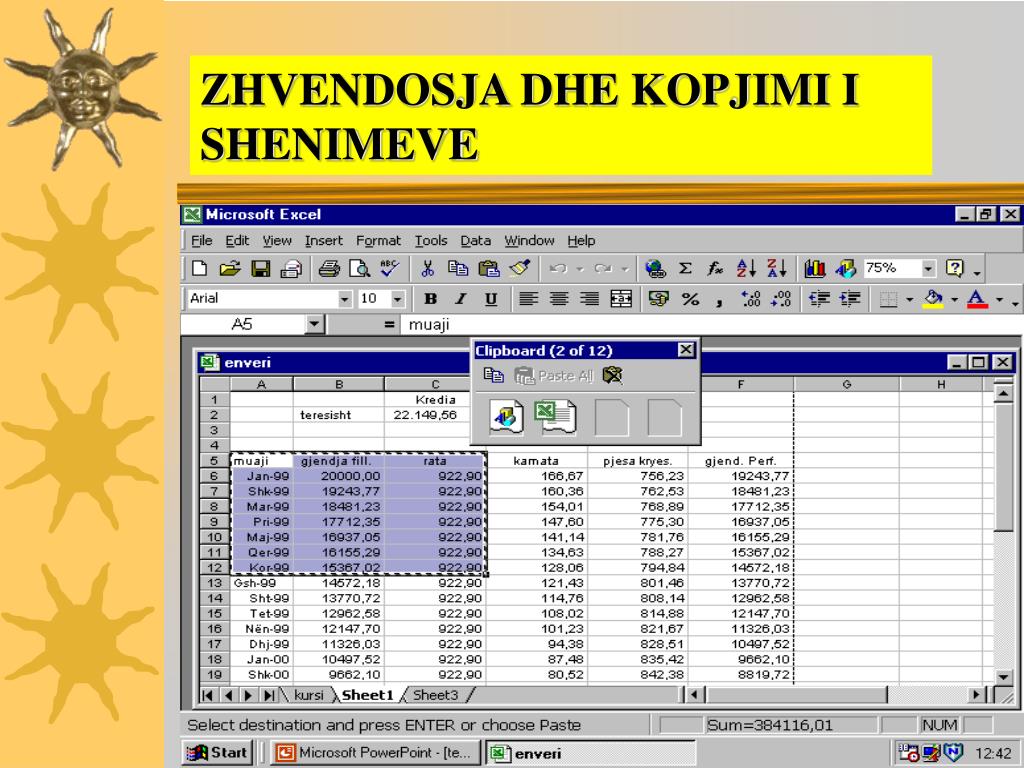Select the first clipboard item icon
This screenshot has height=768, width=1024.
(x=507, y=417)
